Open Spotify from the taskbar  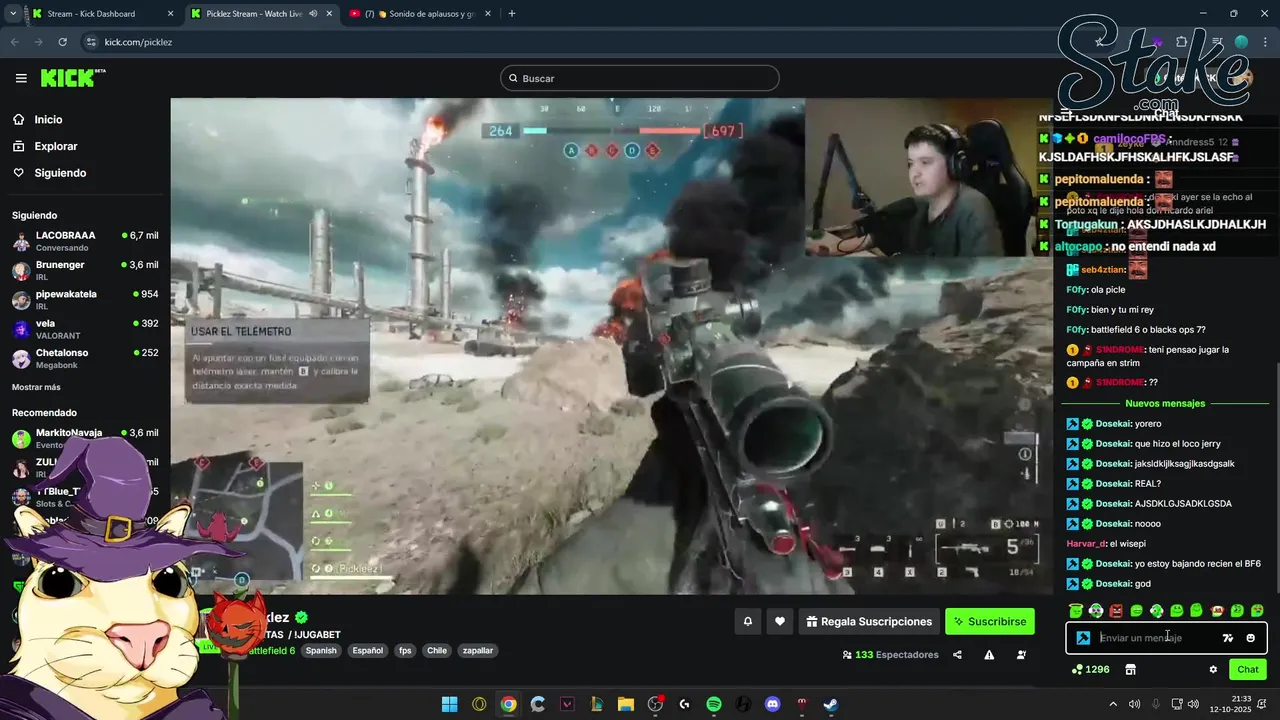coord(714,704)
